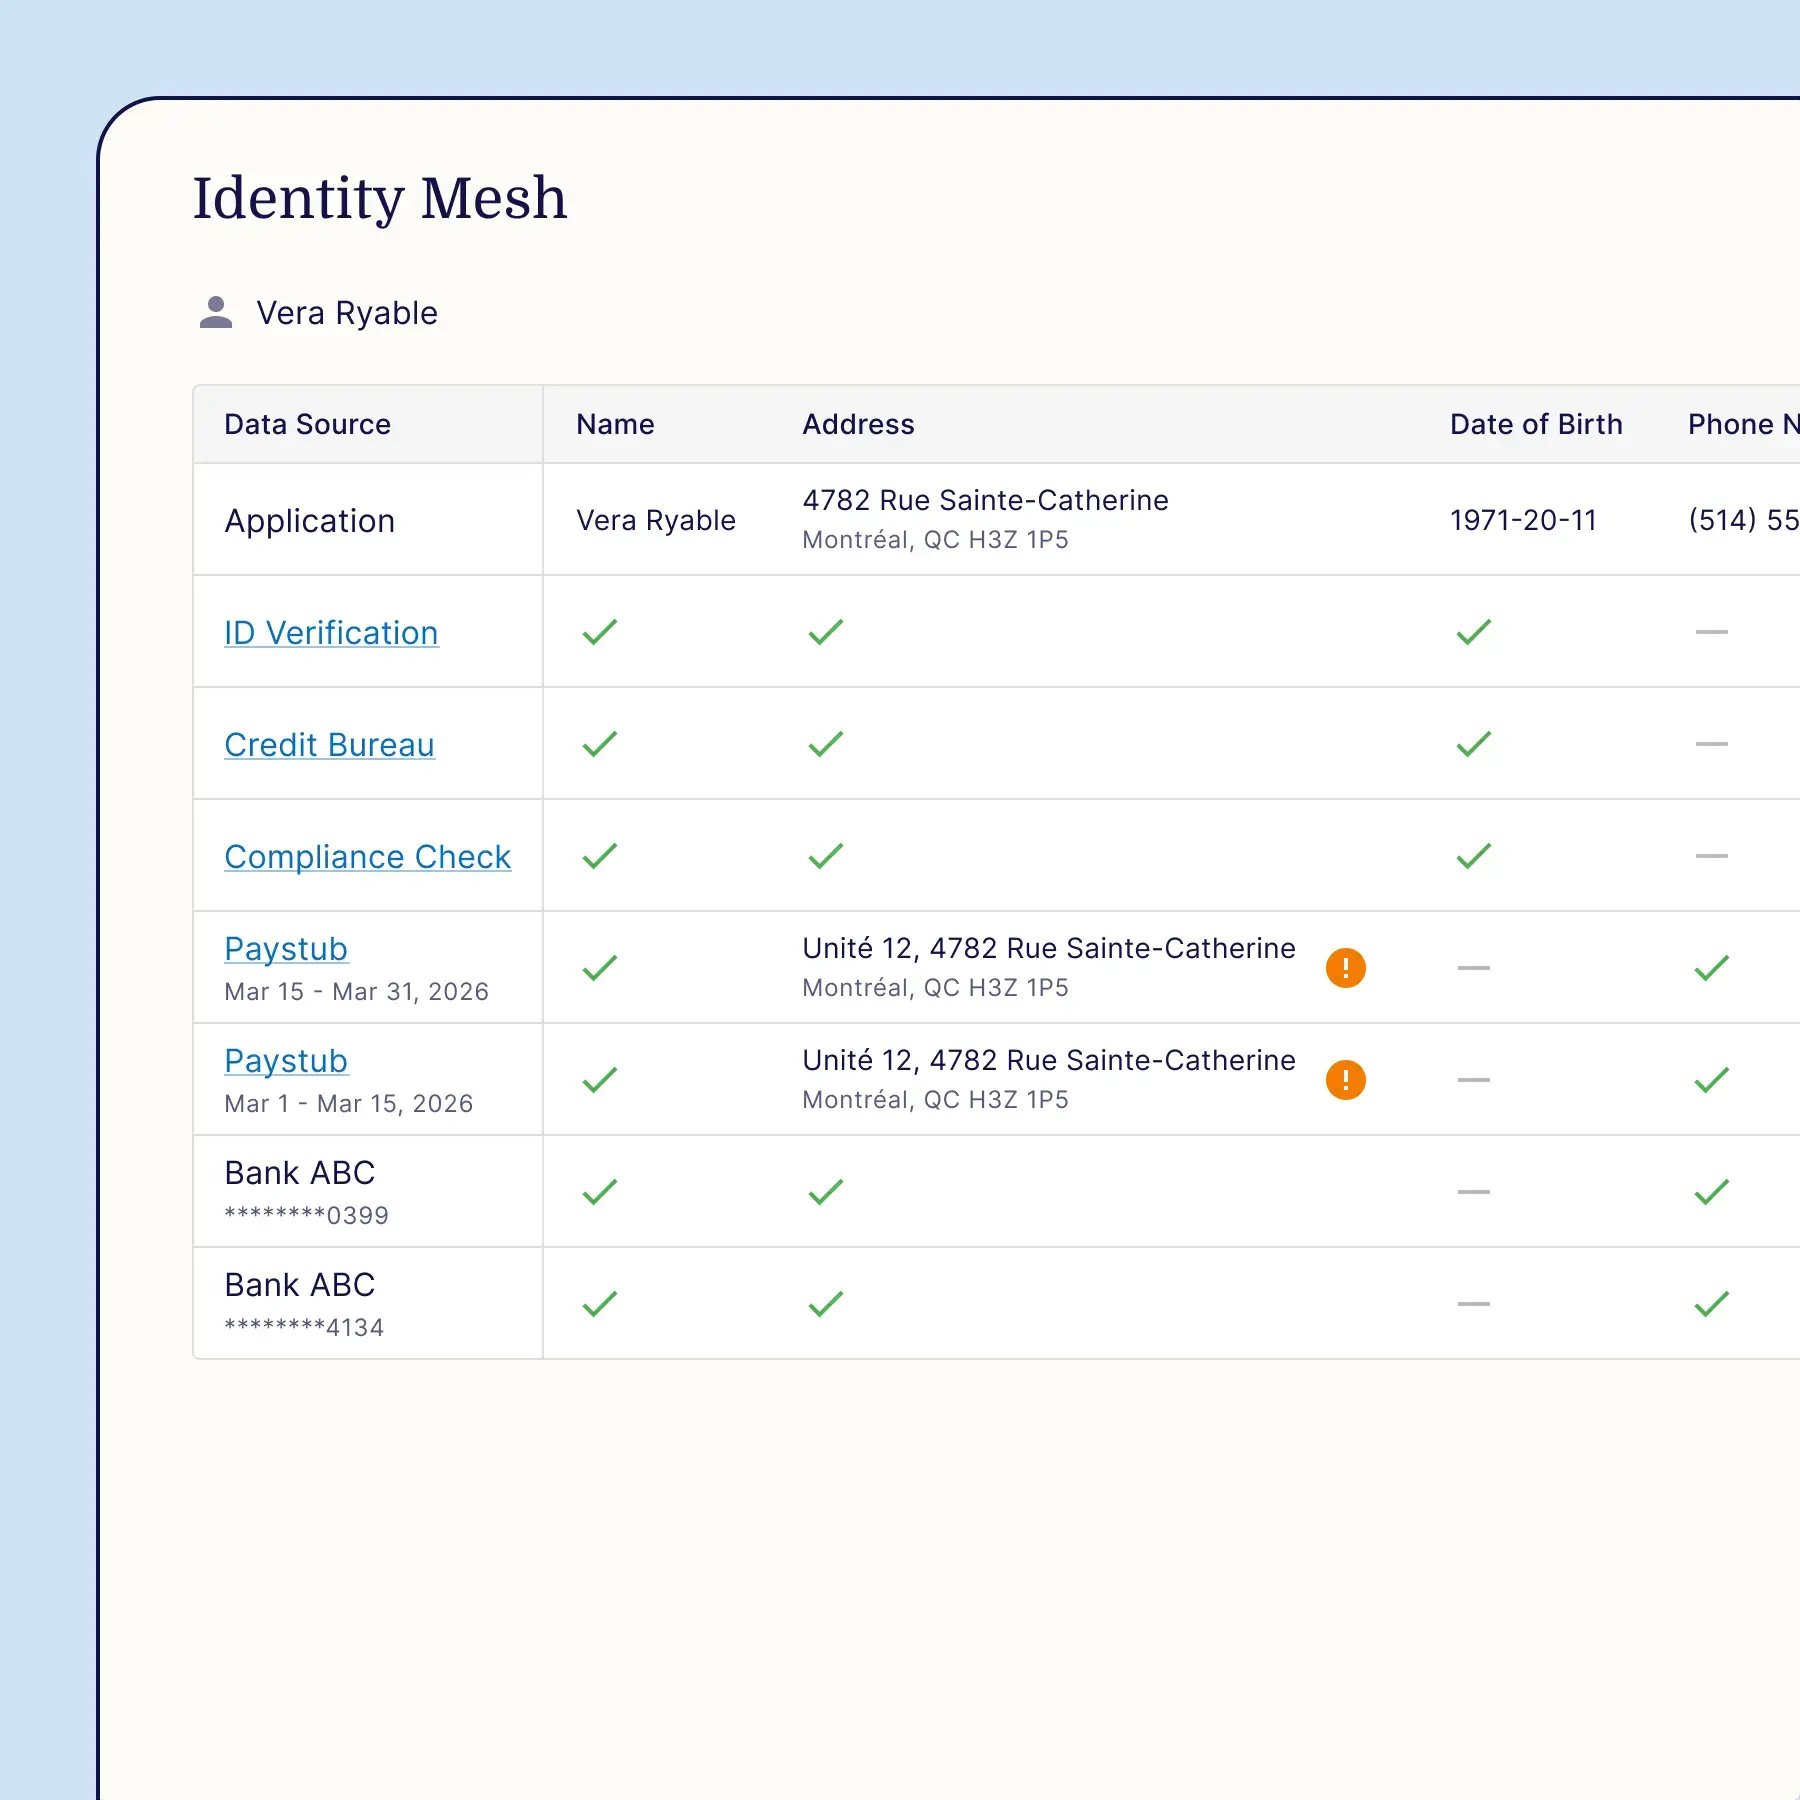The width and height of the screenshot is (1800, 1800).
Task: Click the person icon beside Vera Ryable
Action: 216,313
